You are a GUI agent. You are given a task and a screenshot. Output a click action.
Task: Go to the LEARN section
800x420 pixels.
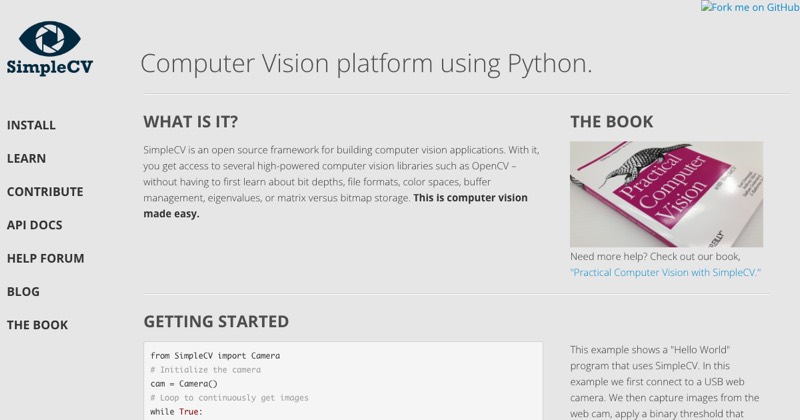(x=27, y=158)
